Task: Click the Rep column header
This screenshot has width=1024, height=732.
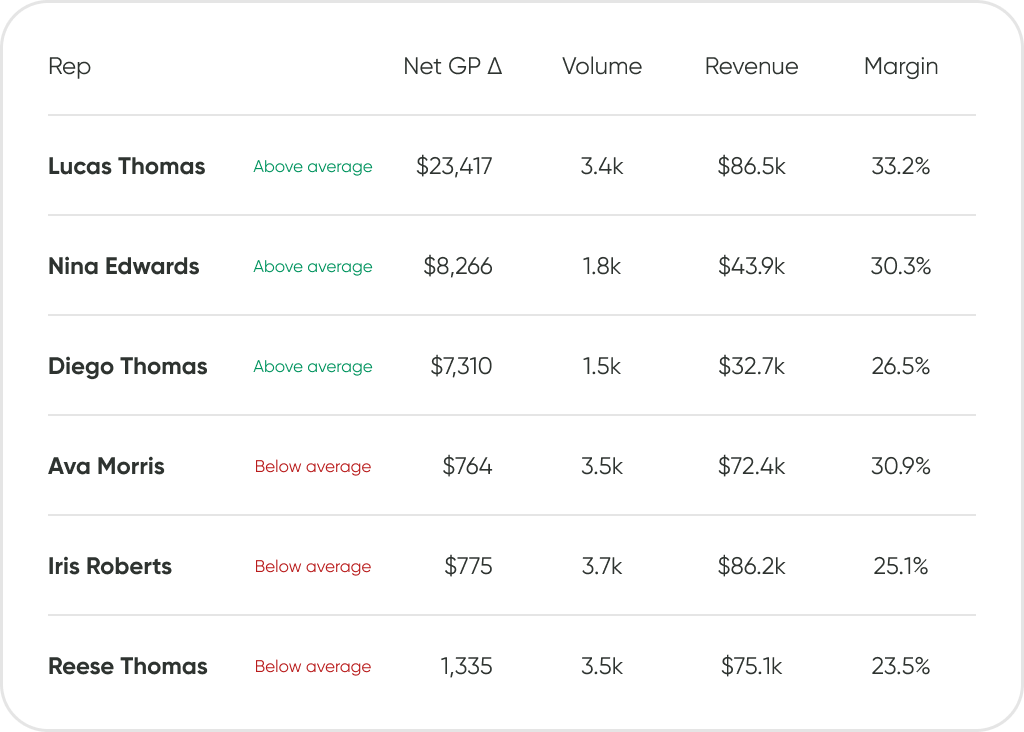Action: click(x=69, y=67)
